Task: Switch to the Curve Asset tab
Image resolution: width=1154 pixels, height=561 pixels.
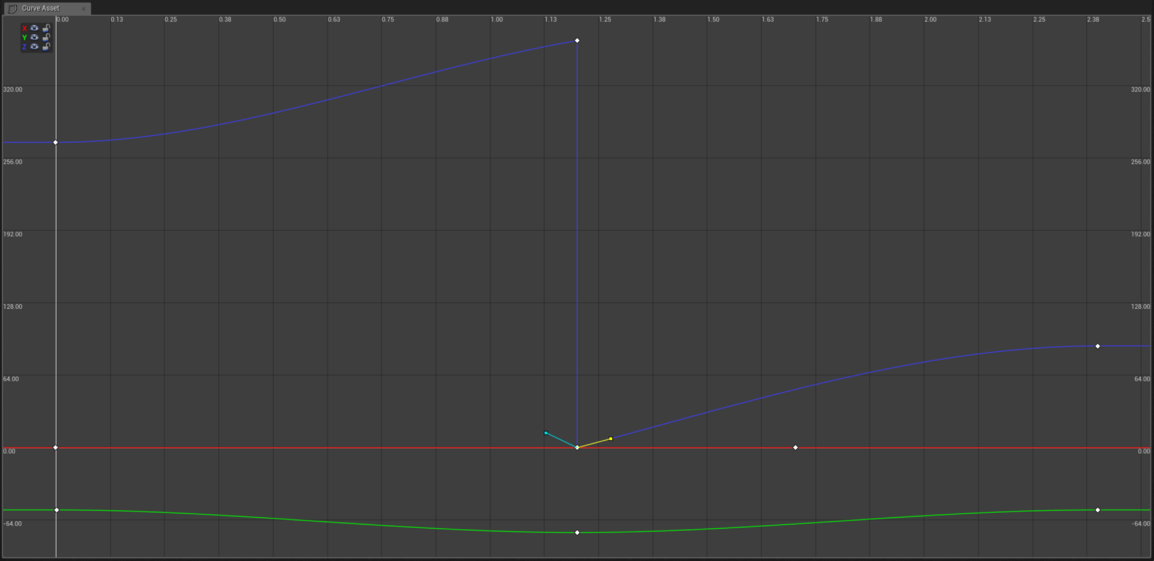Action: (x=46, y=8)
